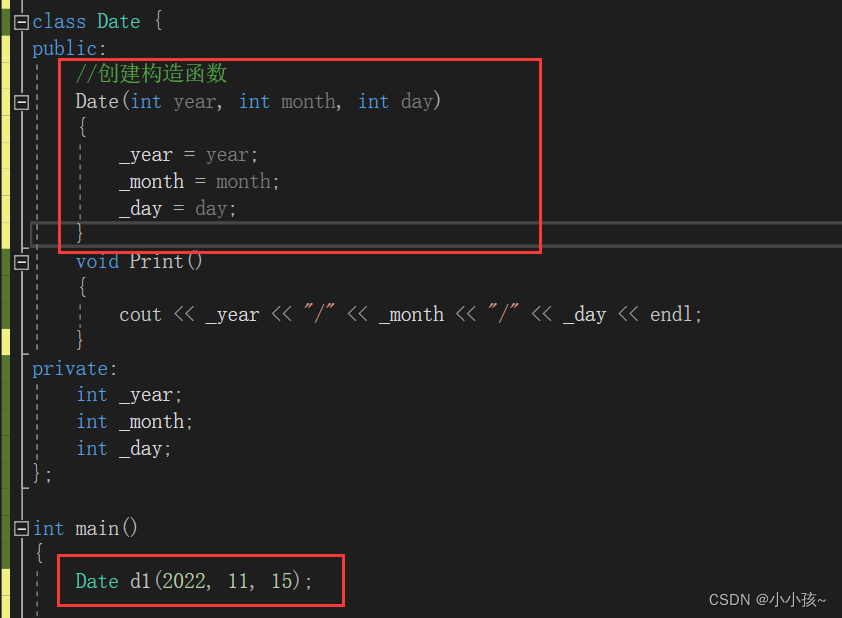The width and height of the screenshot is (842, 618).
Task: Click the 'Print' function name
Action: click(x=156, y=261)
